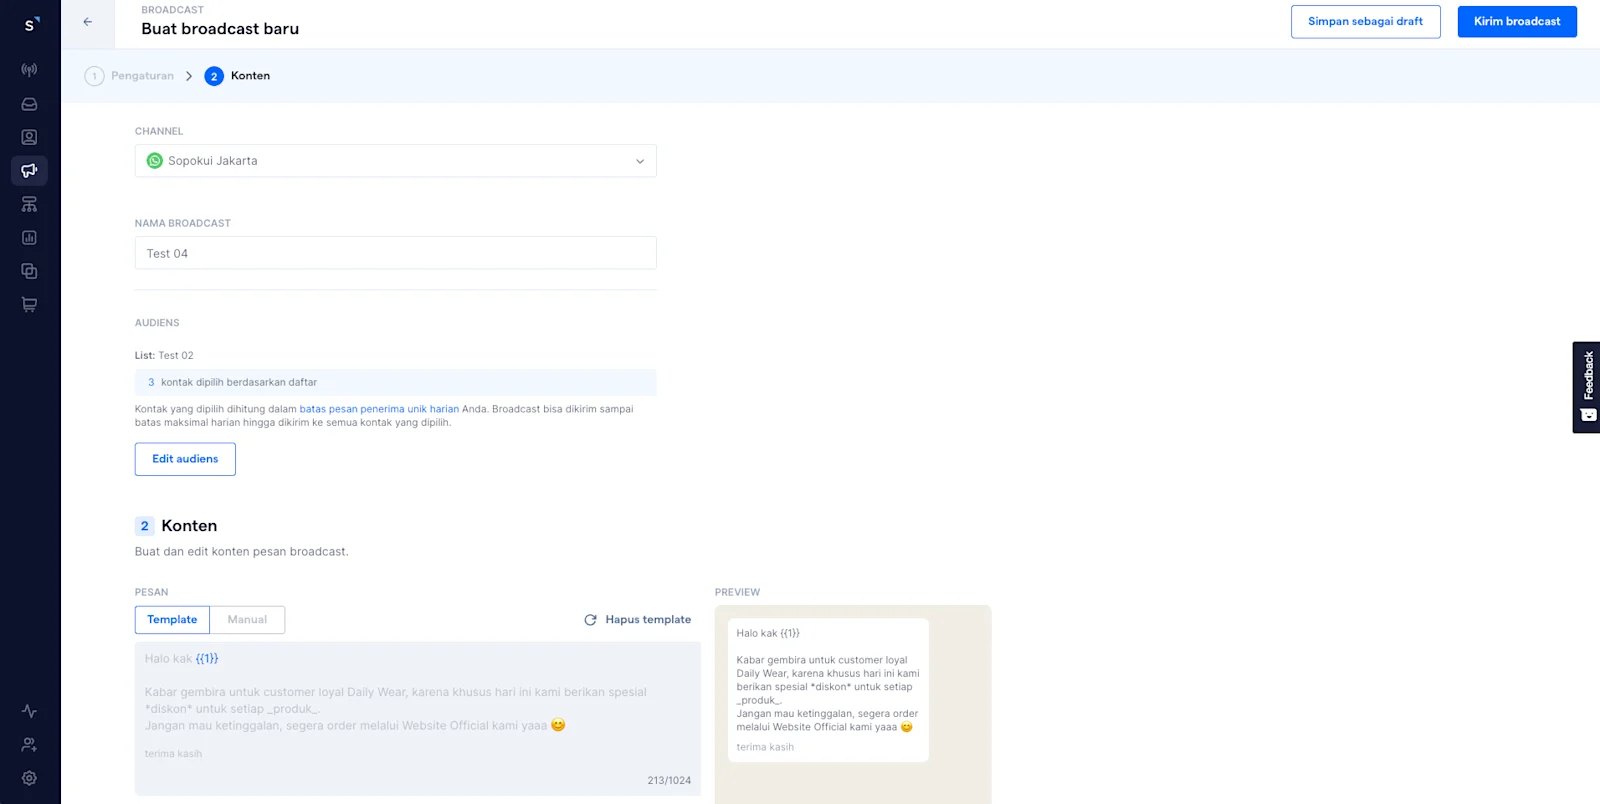Viewport: 1600px width, 804px height.
Task: Save with Simpan sebagai draft
Action: (1366, 22)
